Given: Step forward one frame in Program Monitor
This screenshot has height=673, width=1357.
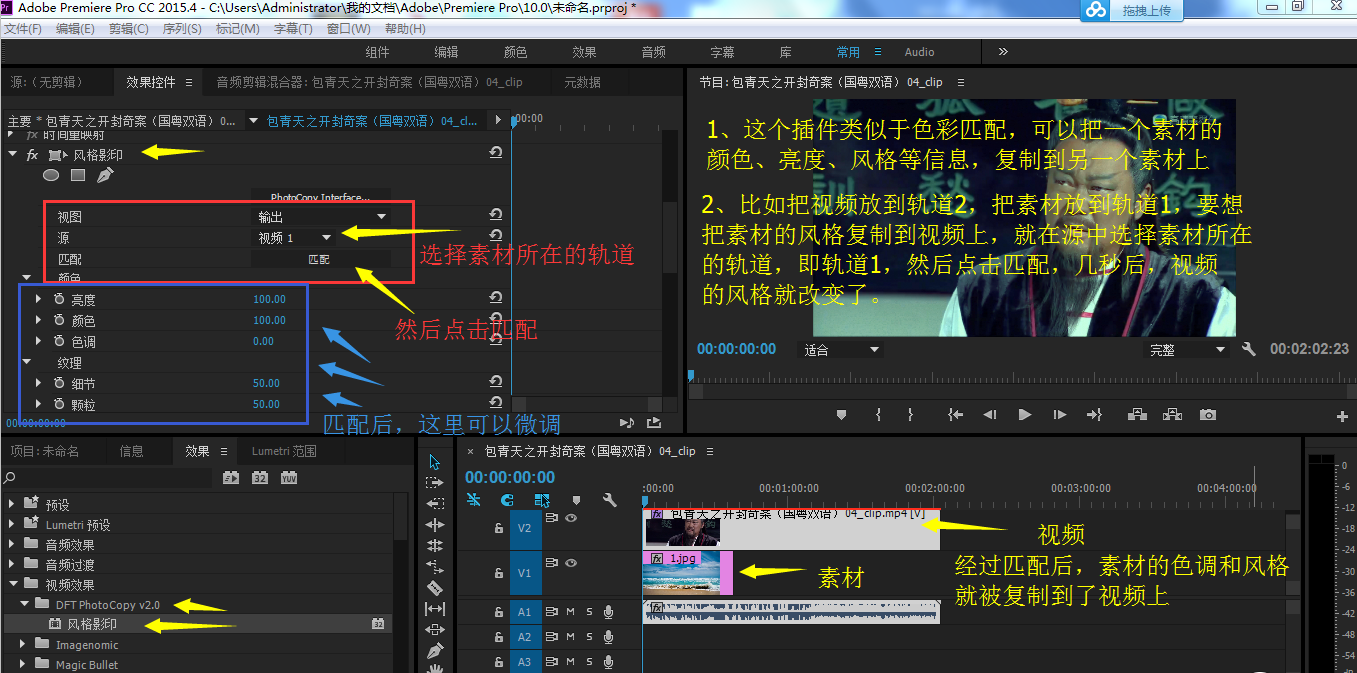Looking at the screenshot, I should (x=1060, y=415).
